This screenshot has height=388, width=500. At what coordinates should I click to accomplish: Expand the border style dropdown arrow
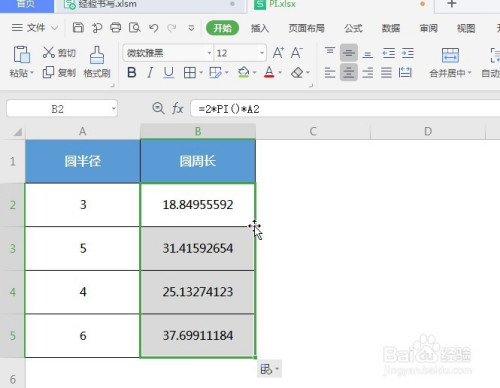201,72
